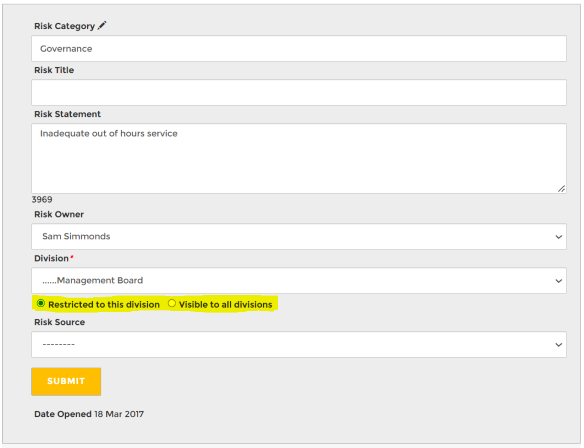Viewport: 584px width, 448px height.
Task: Open the Risk Source dropdown
Action: coord(299,344)
